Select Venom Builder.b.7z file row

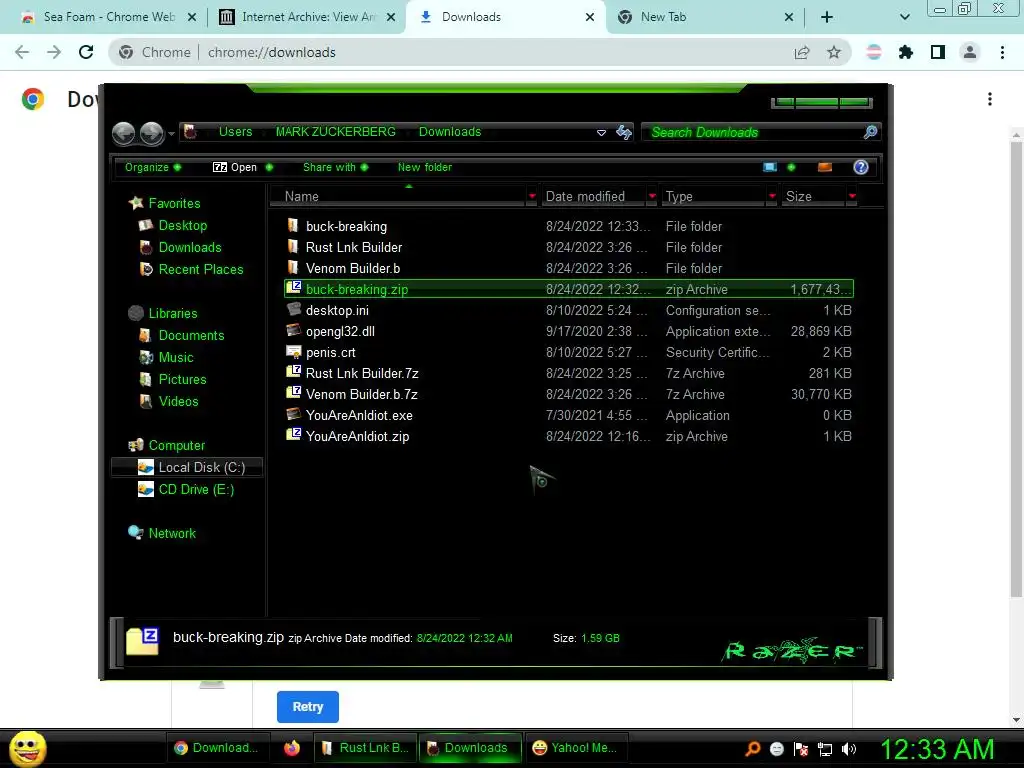[x=569, y=394]
